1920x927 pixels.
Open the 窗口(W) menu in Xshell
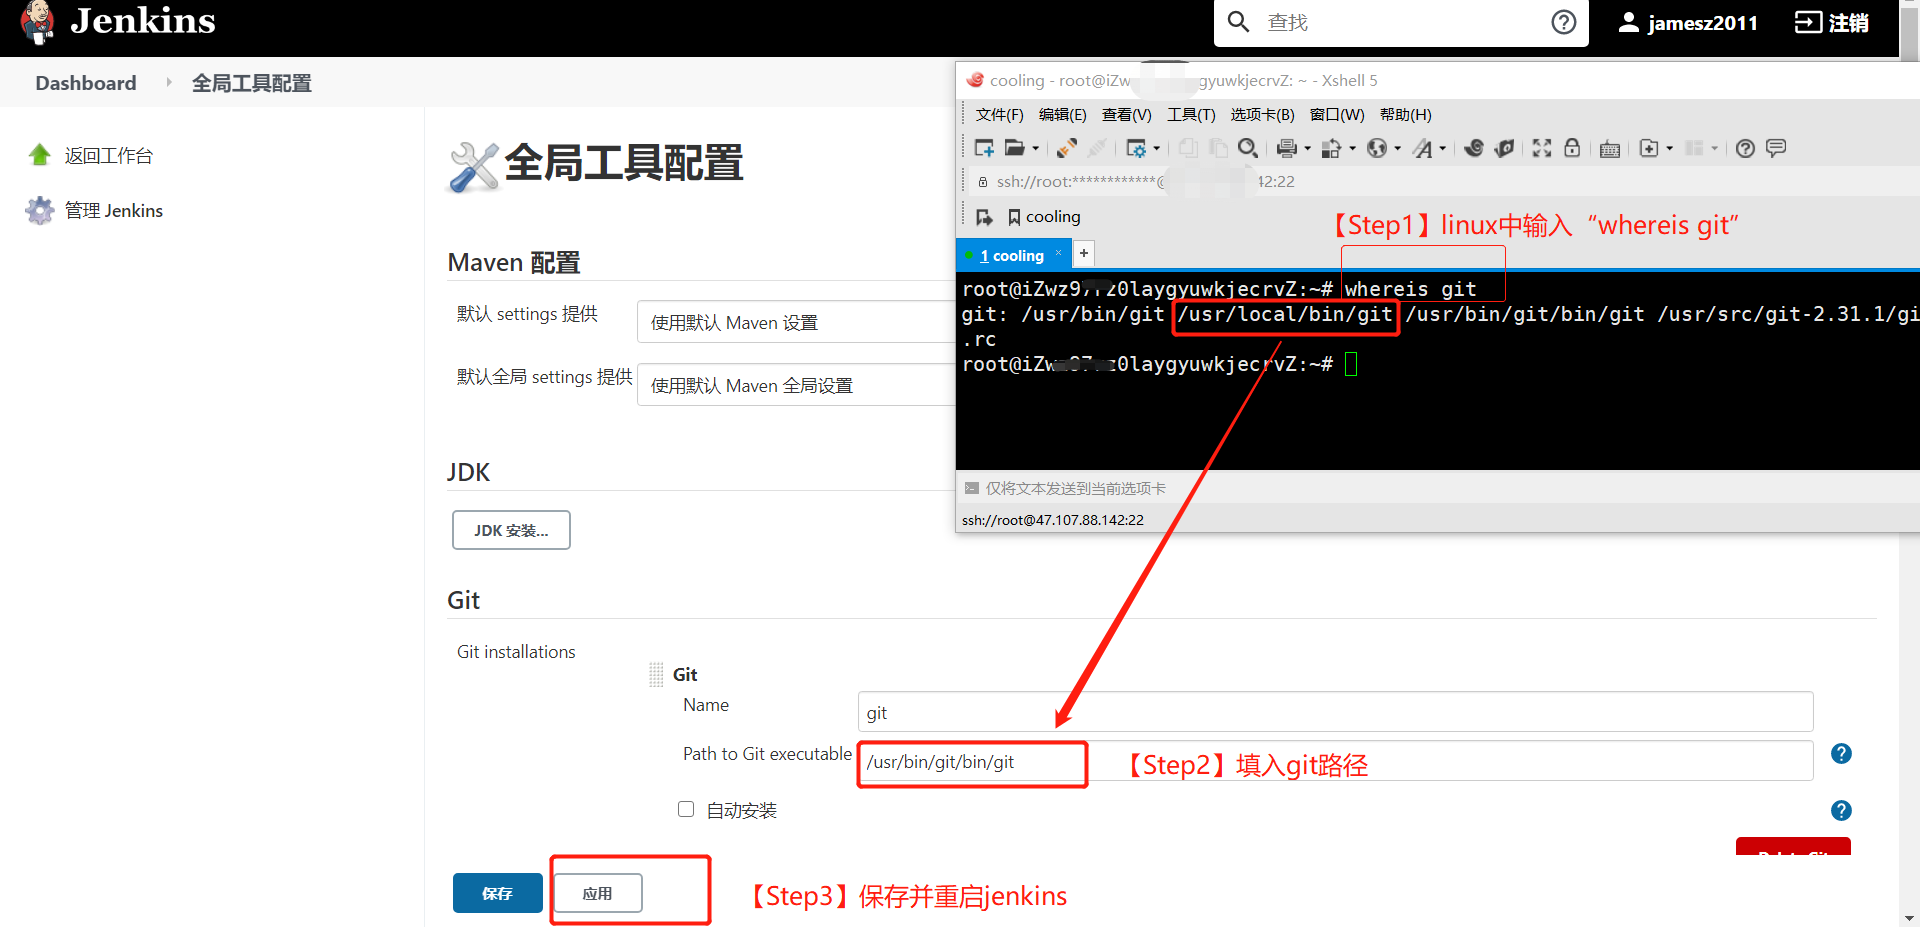coord(1337,115)
